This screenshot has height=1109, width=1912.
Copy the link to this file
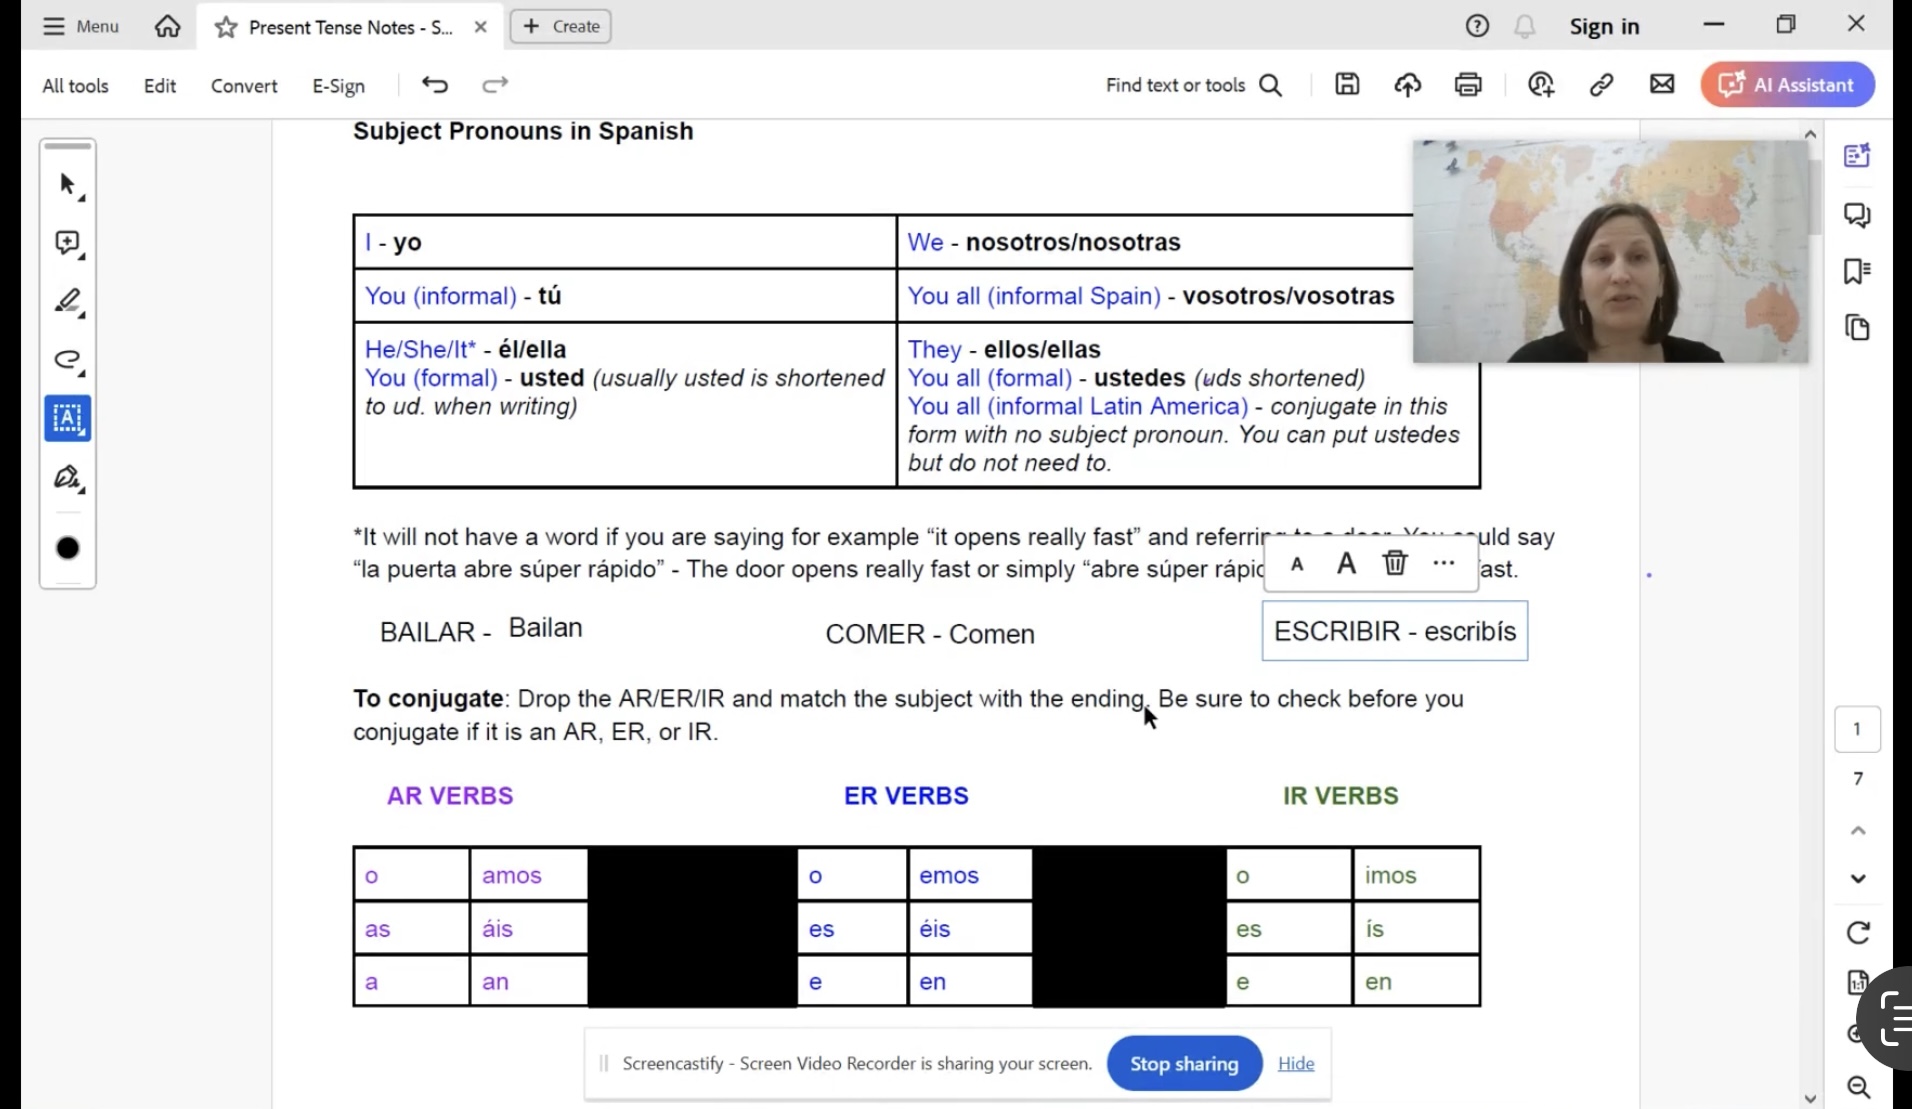(1601, 85)
